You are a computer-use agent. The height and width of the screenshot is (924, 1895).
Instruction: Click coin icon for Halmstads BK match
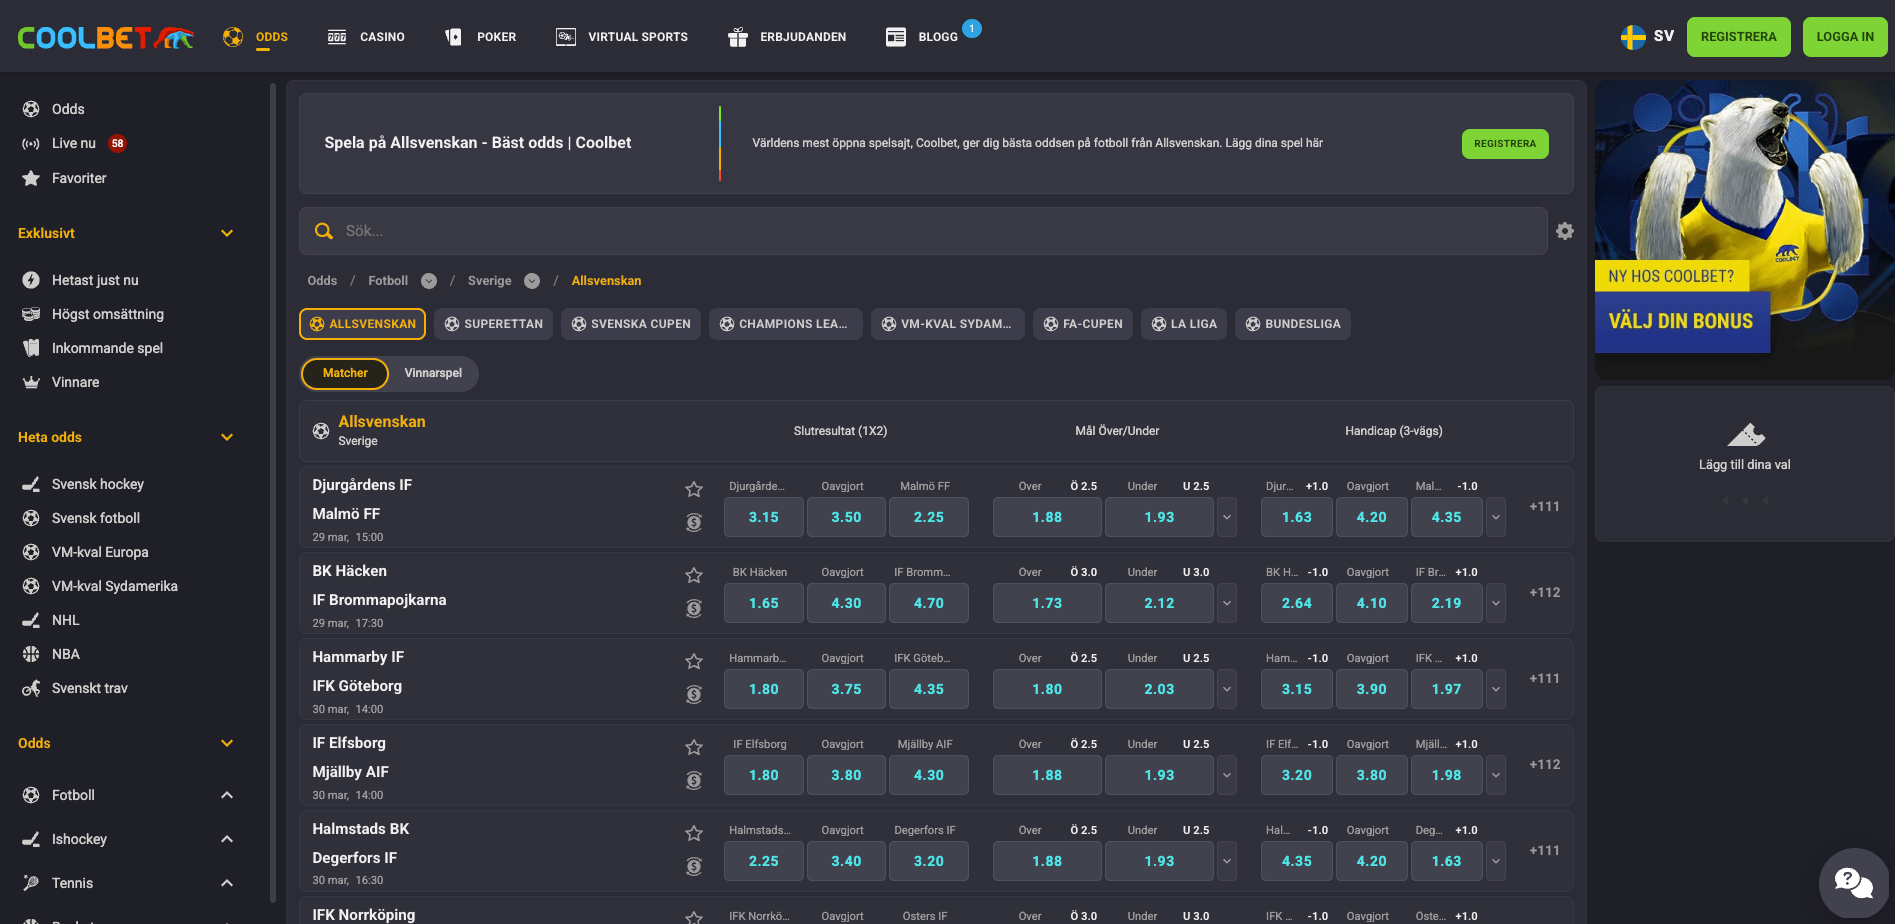click(x=694, y=866)
